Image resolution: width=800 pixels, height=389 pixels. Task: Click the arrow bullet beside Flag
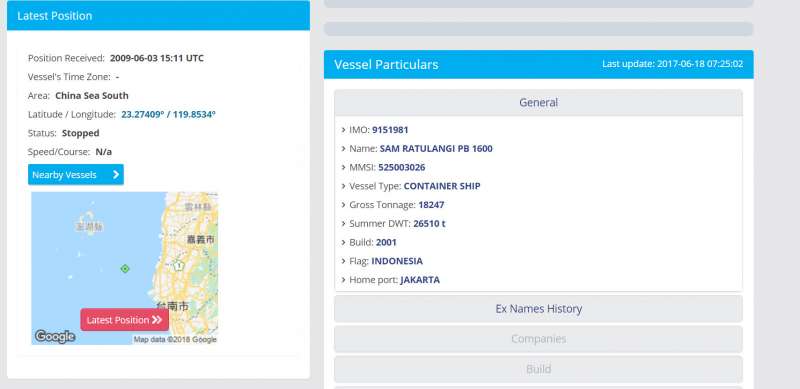pyautogui.click(x=343, y=261)
